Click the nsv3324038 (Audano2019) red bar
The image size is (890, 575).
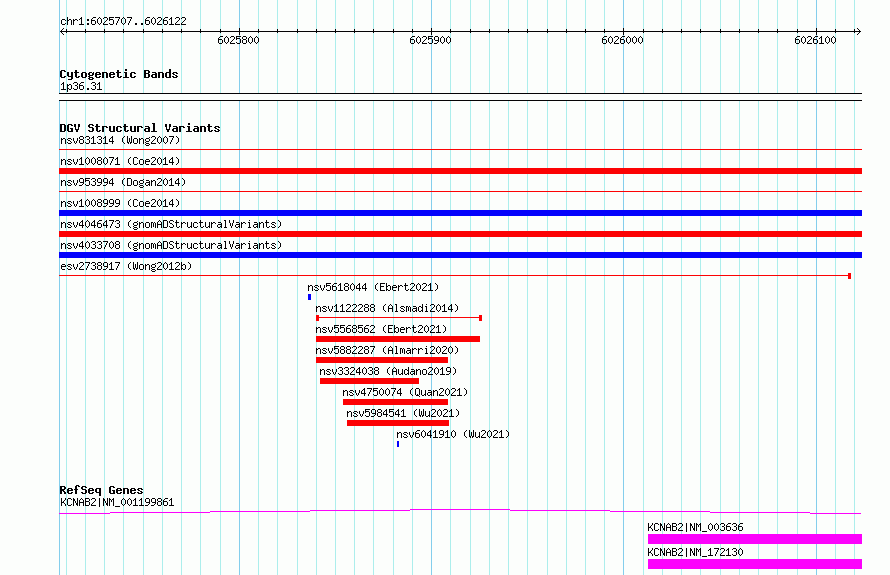pyautogui.click(x=370, y=381)
